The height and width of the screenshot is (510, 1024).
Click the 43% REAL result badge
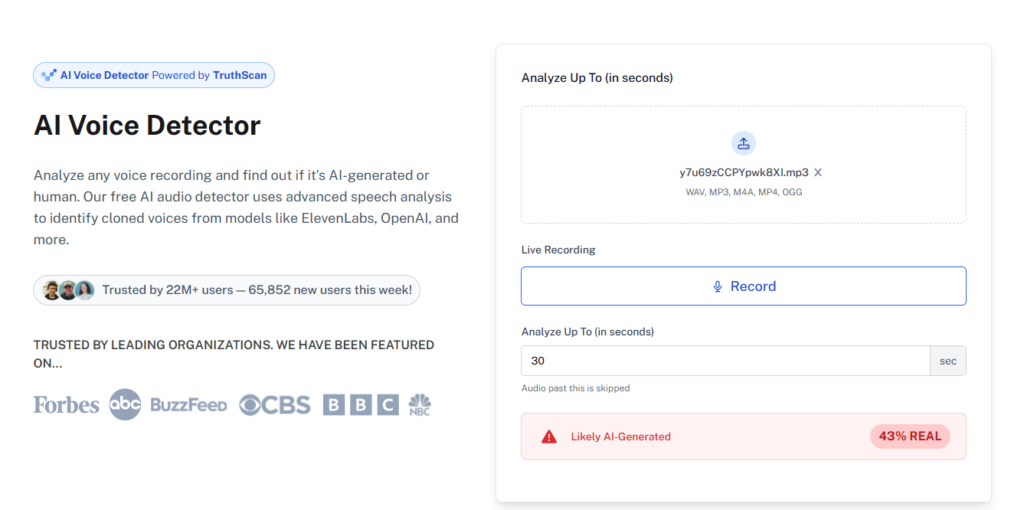coord(909,436)
